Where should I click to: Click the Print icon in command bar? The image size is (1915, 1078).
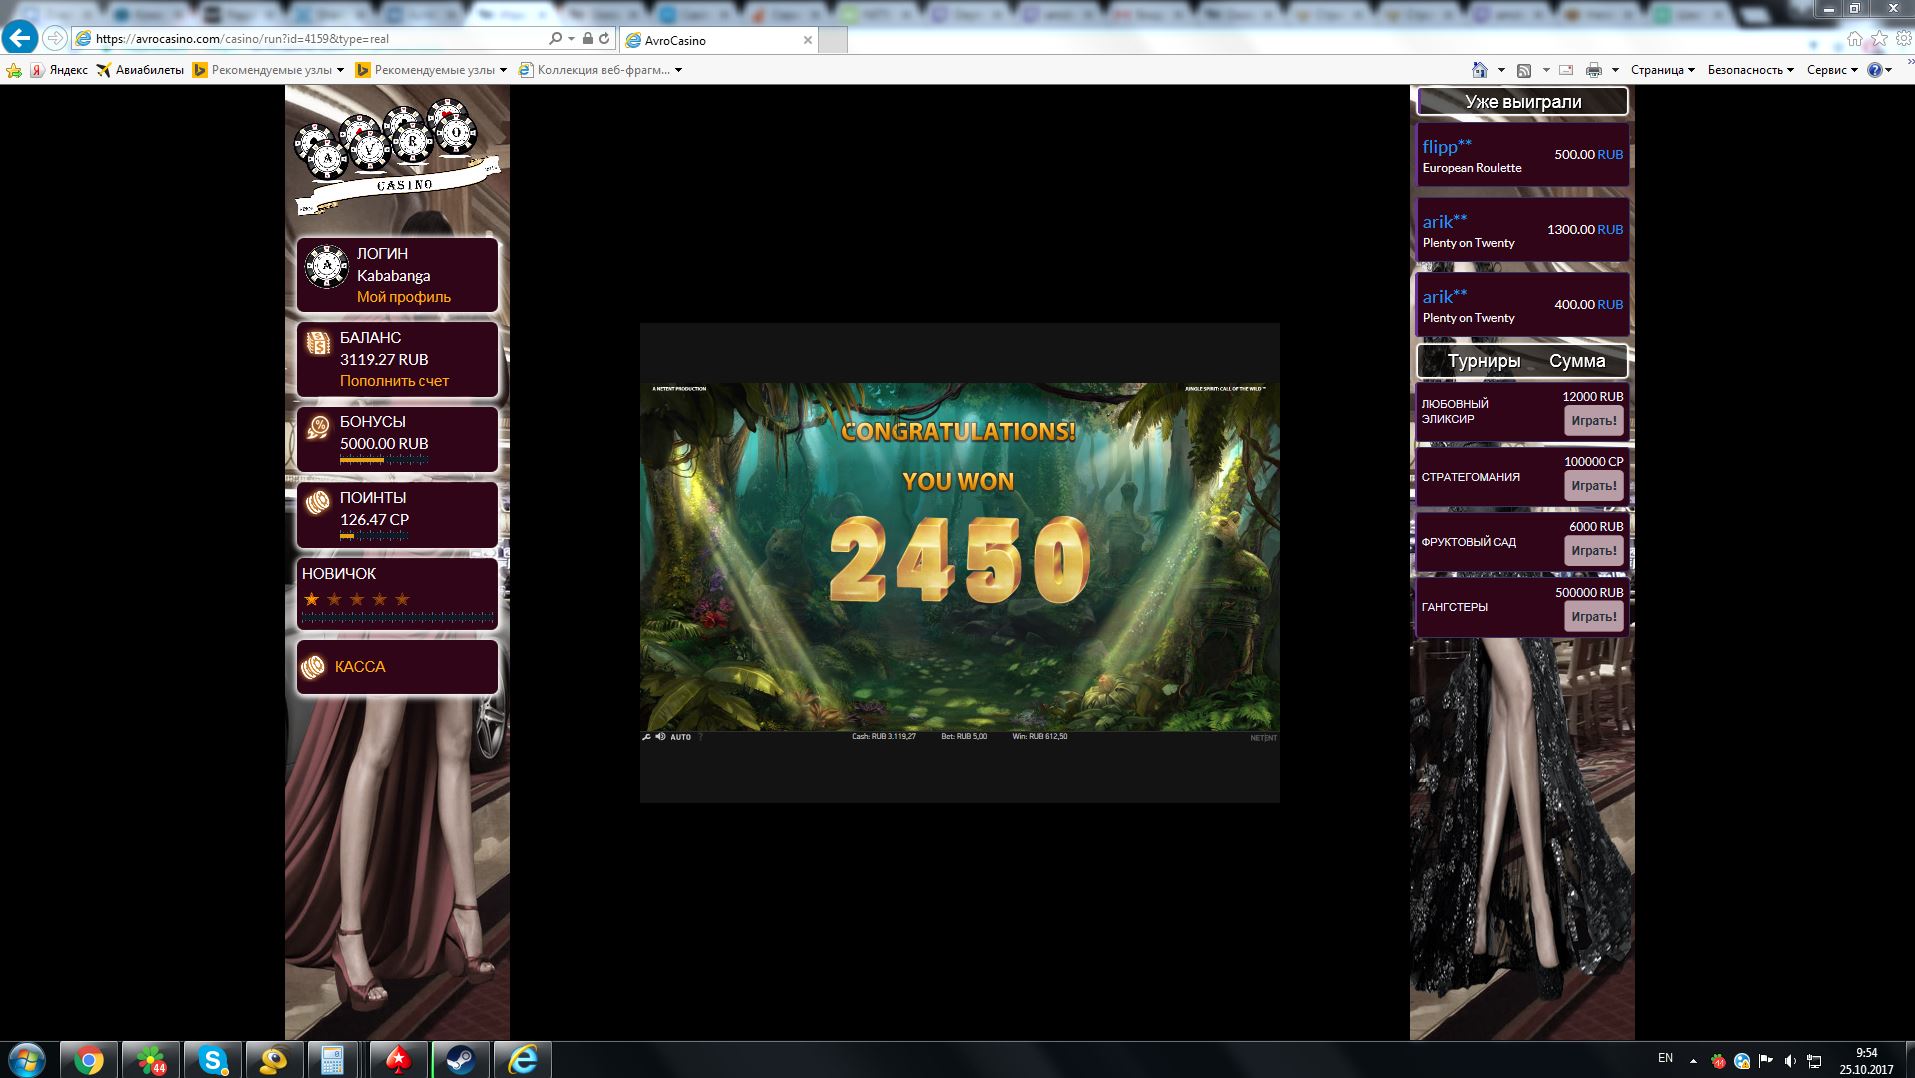[1594, 70]
